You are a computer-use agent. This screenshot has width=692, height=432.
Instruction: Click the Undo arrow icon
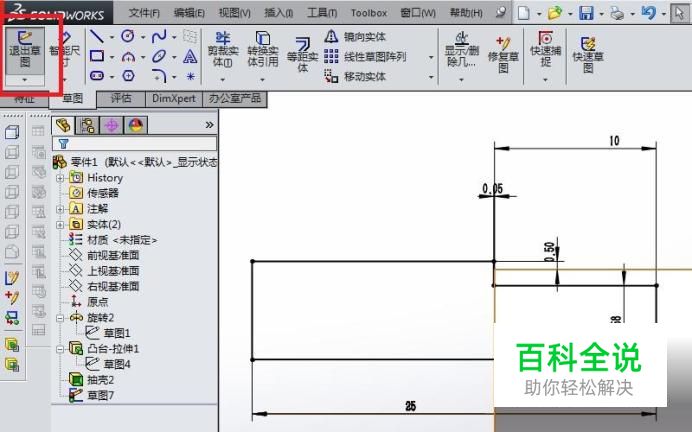pos(648,12)
